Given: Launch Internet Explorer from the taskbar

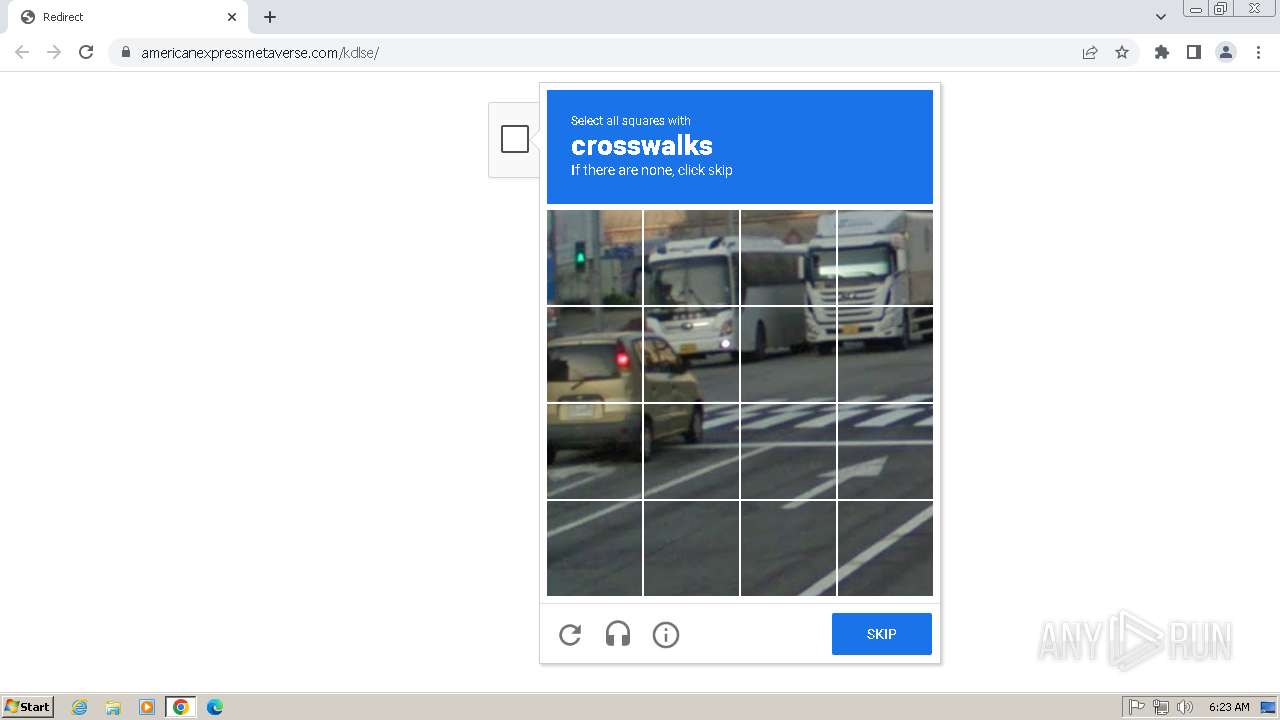Looking at the screenshot, I should [x=80, y=707].
